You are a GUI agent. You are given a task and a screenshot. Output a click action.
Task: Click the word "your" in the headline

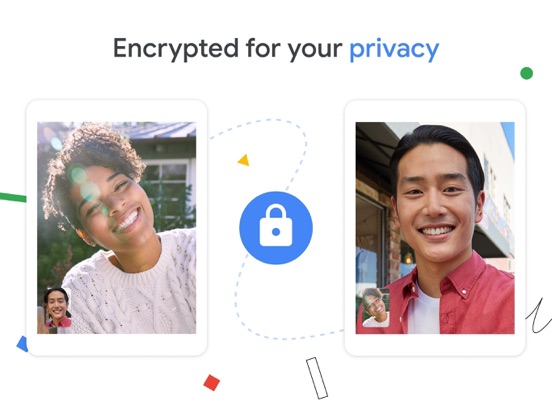(315, 50)
